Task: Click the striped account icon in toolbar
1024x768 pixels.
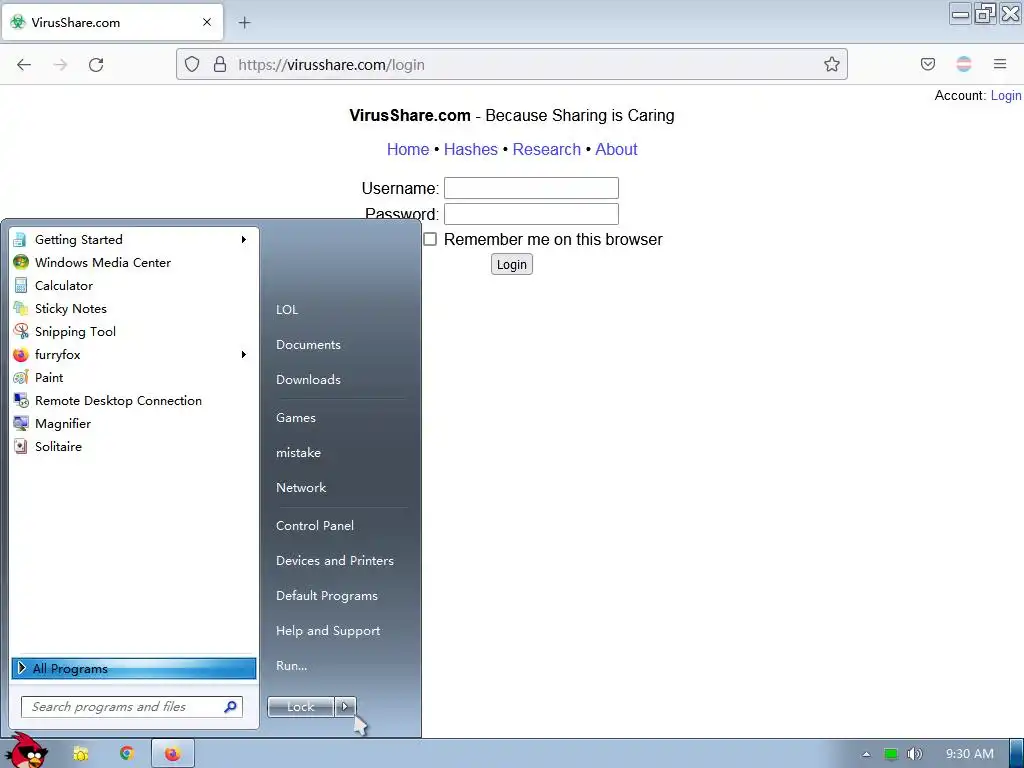Action: (x=963, y=64)
